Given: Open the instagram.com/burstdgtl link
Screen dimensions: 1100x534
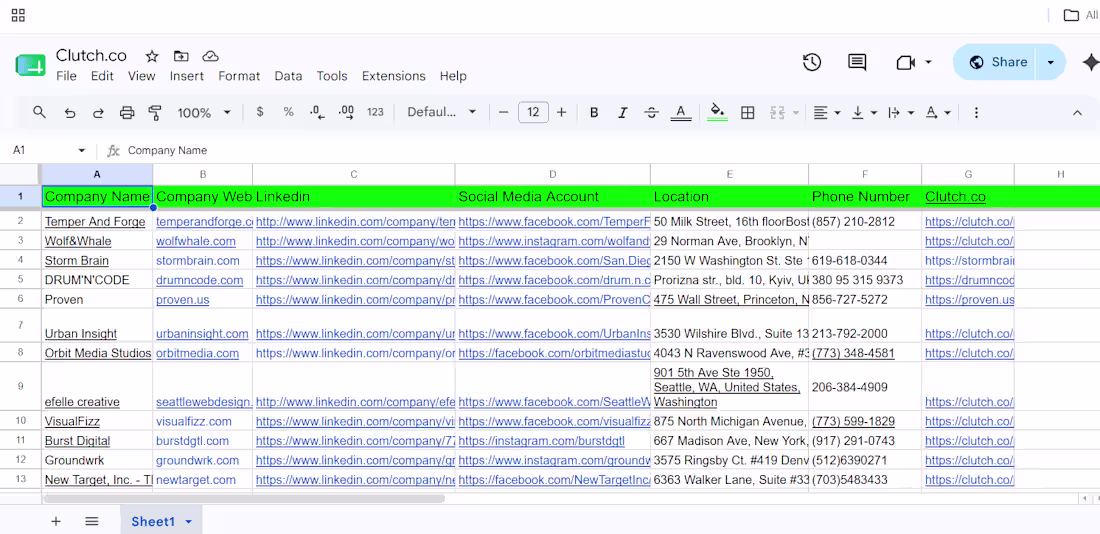Looking at the screenshot, I should pos(542,441).
